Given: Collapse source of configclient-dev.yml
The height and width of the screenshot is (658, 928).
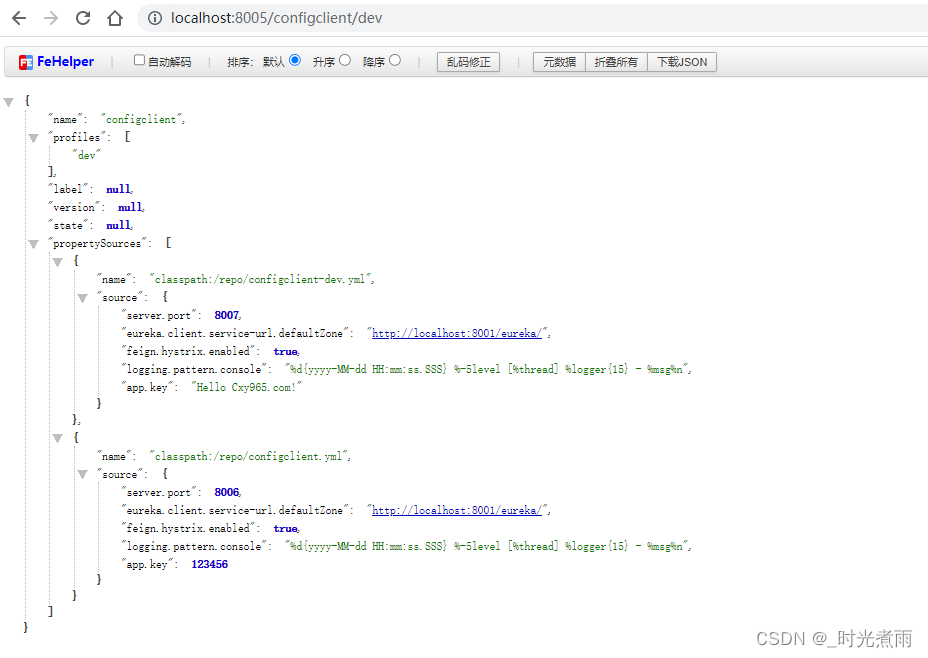Looking at the screenshot, I should (83, 298).
